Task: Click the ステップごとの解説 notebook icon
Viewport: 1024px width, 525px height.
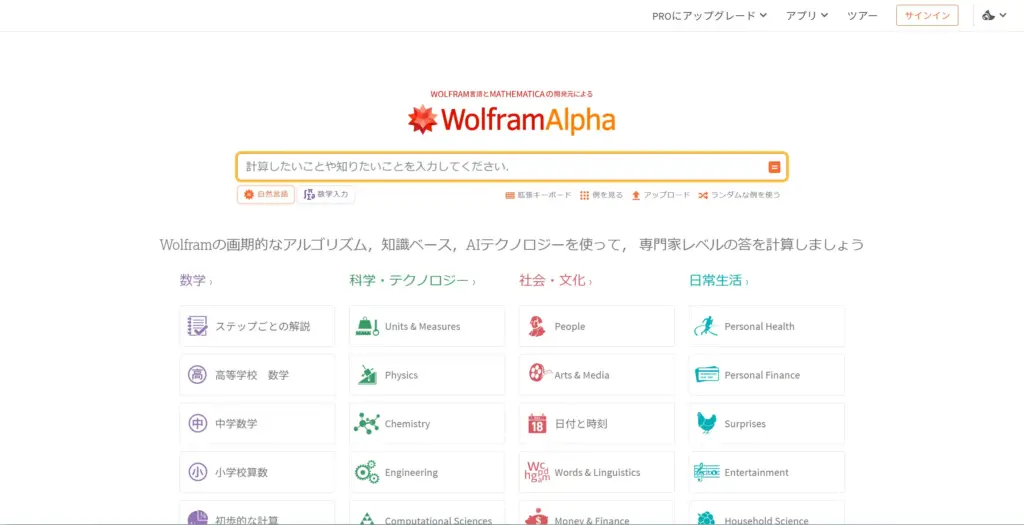Action: (x=197, y=326)
